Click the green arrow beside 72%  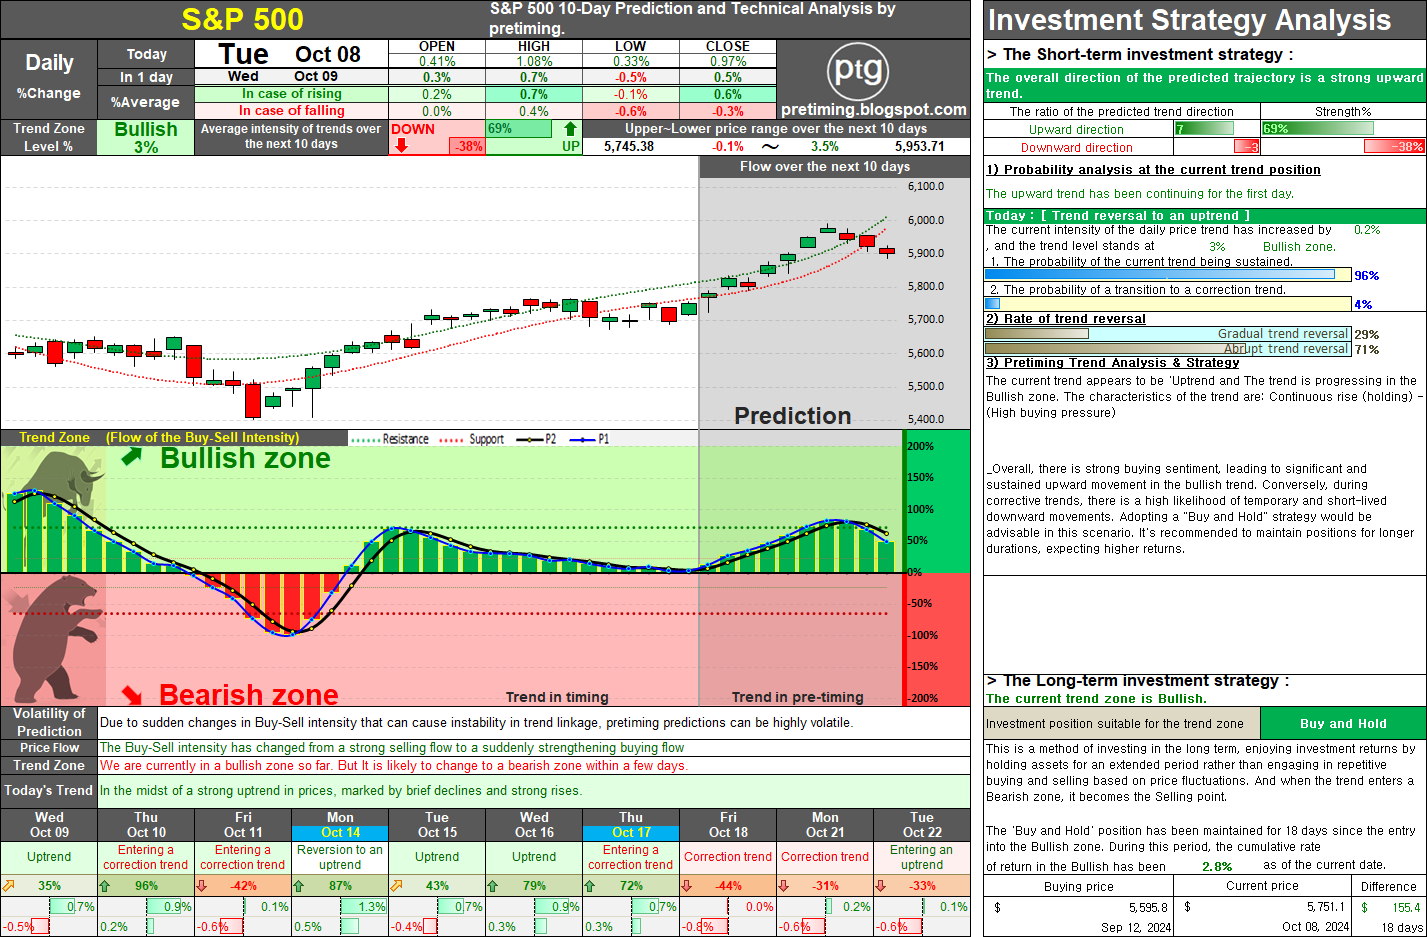coord(590,886)
